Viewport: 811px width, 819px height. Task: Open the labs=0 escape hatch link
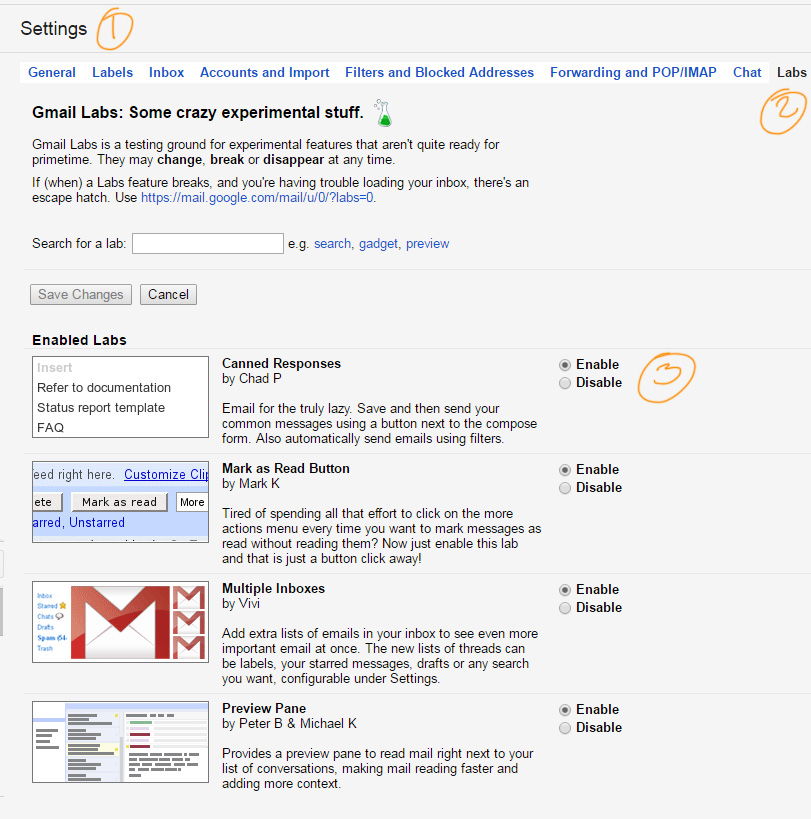click(257, 197)
